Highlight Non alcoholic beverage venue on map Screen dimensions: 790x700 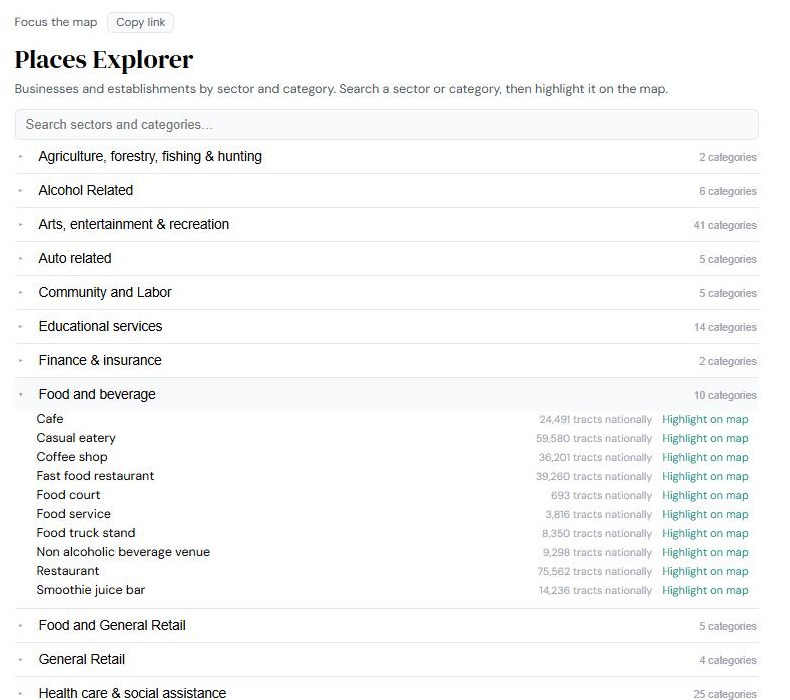(x=705, y=552)
